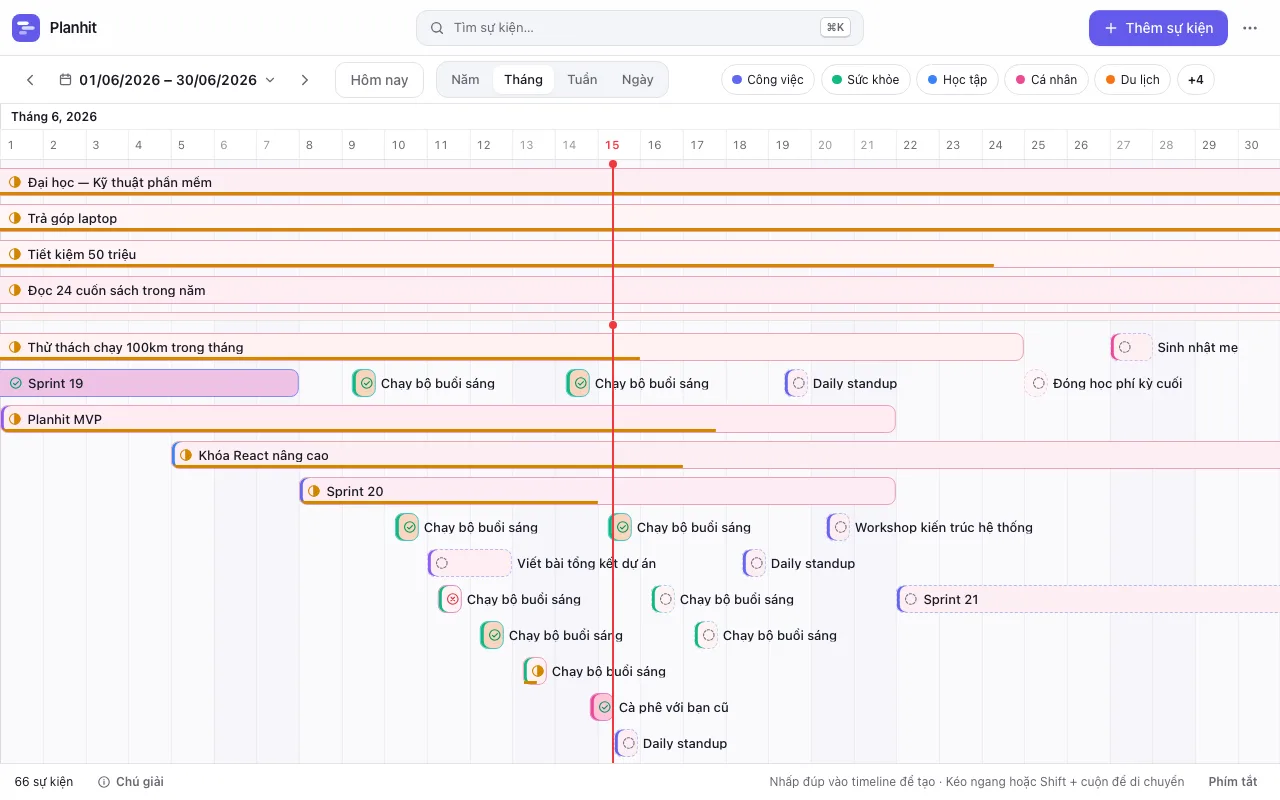Select day 8 in the date header
This screenshot has height=800, width=1280.
point(310,145)
